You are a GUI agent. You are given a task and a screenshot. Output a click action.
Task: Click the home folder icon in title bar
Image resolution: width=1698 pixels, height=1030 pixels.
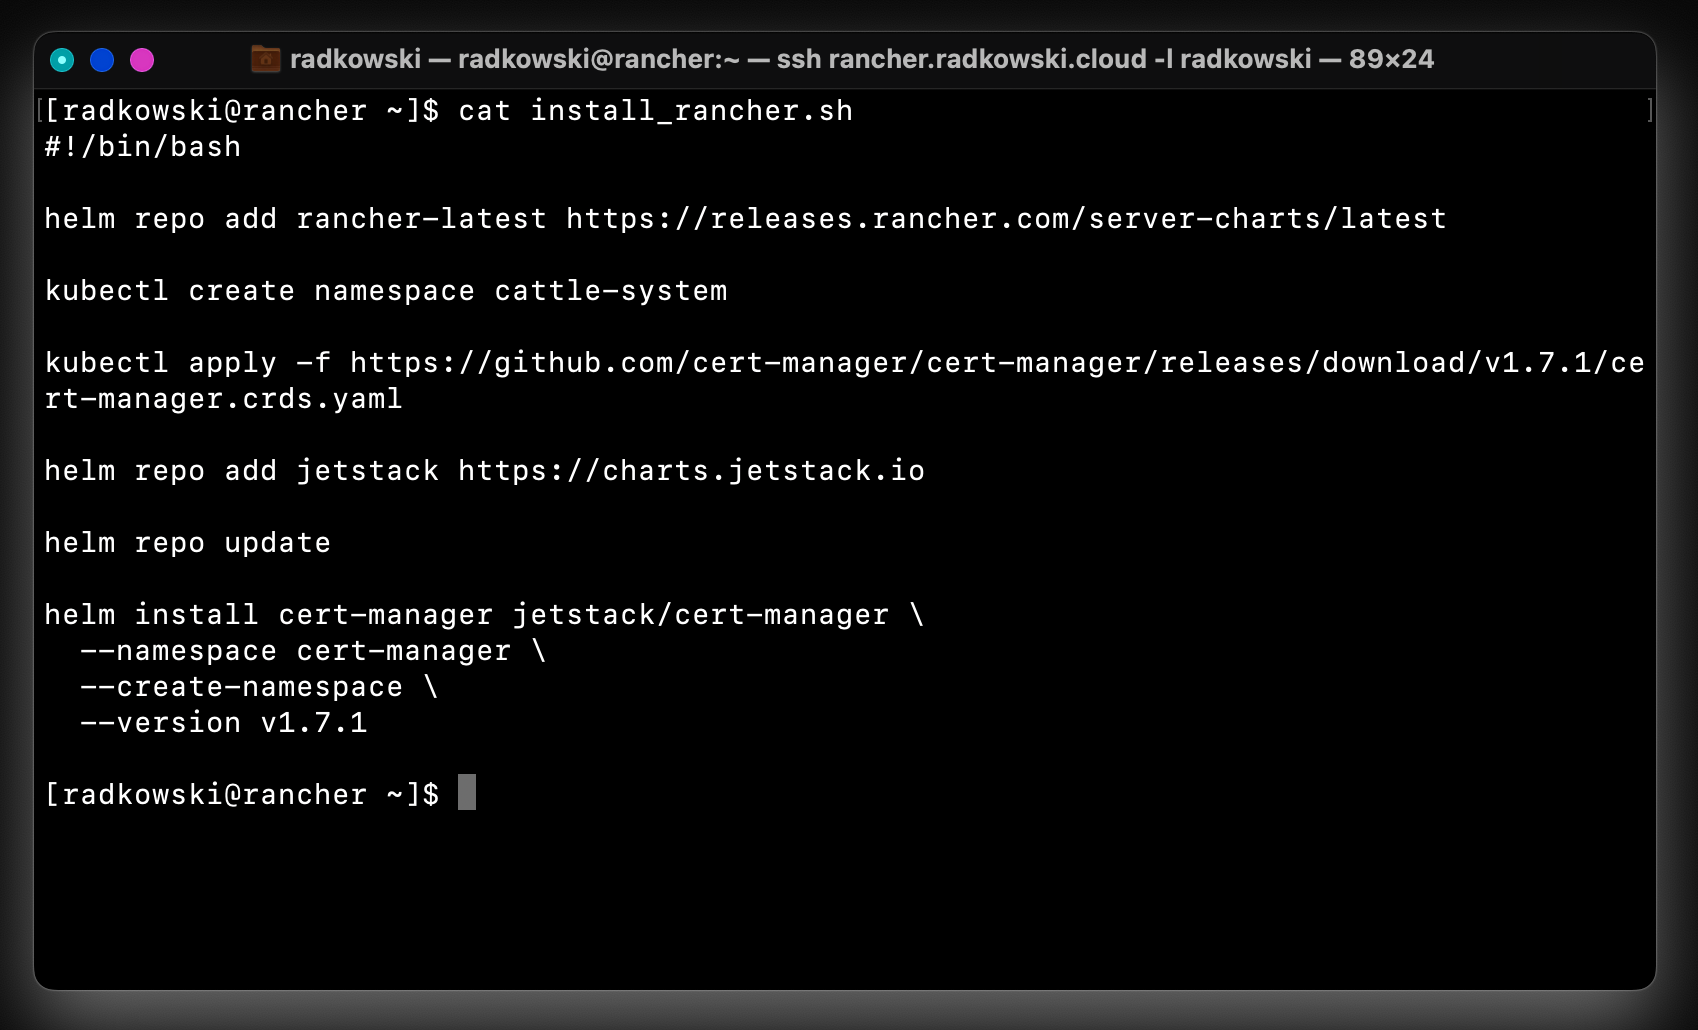pyautogui.click(x=265, y=59)
